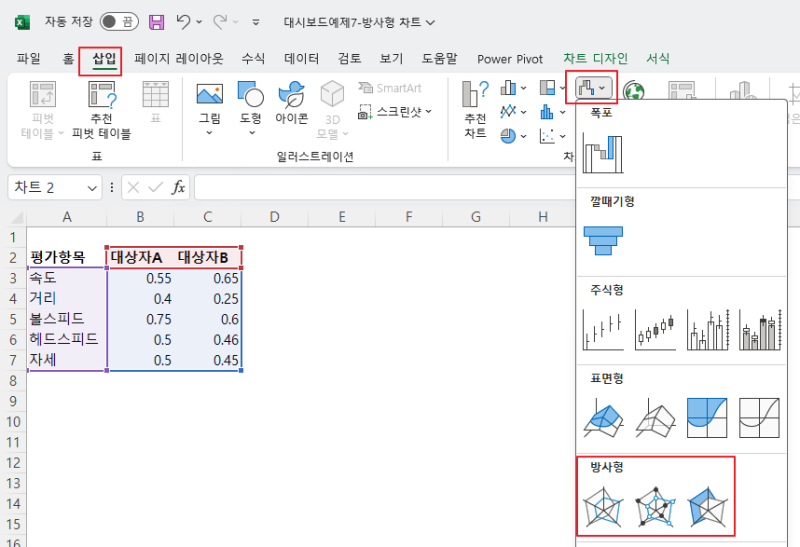Screen dimensions: 800x547
Task: Open the Icons (아이콘) gallery
Action: point(291,103)
